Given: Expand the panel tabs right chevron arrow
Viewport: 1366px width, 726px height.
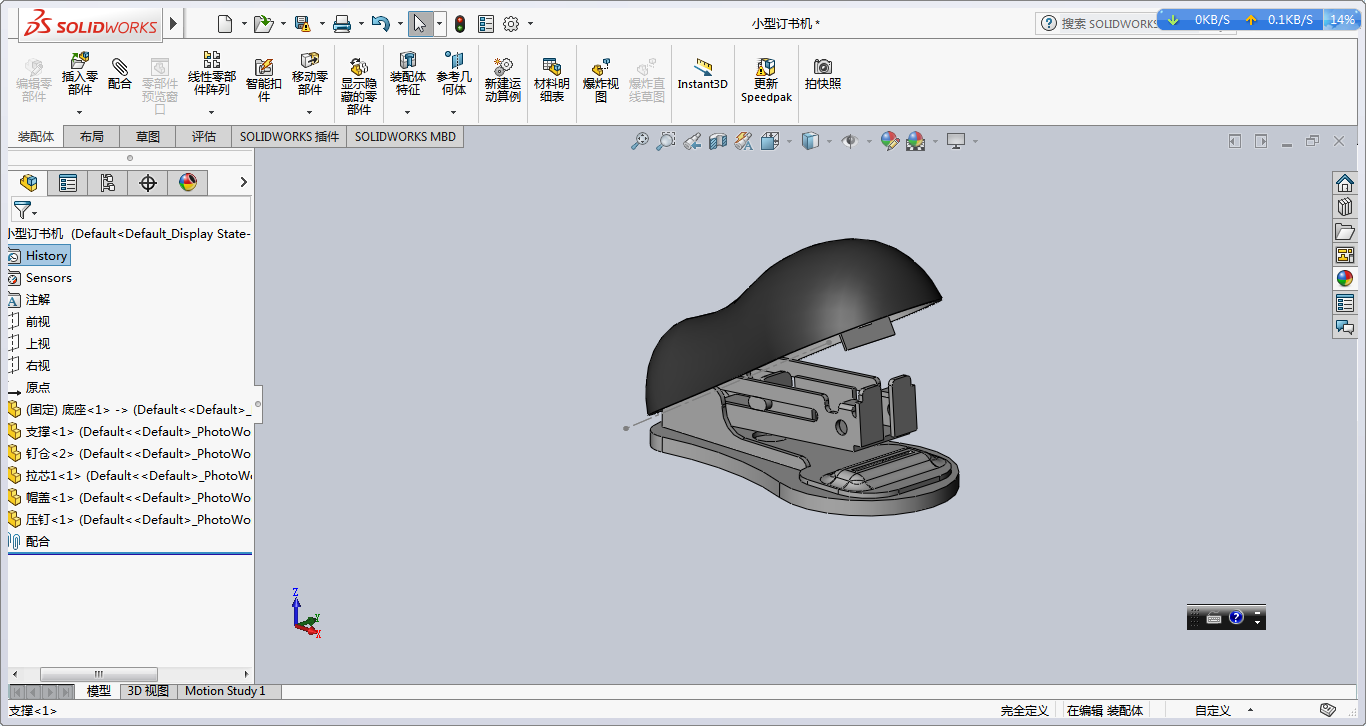Looking at the screenshot, I should 243,182.
